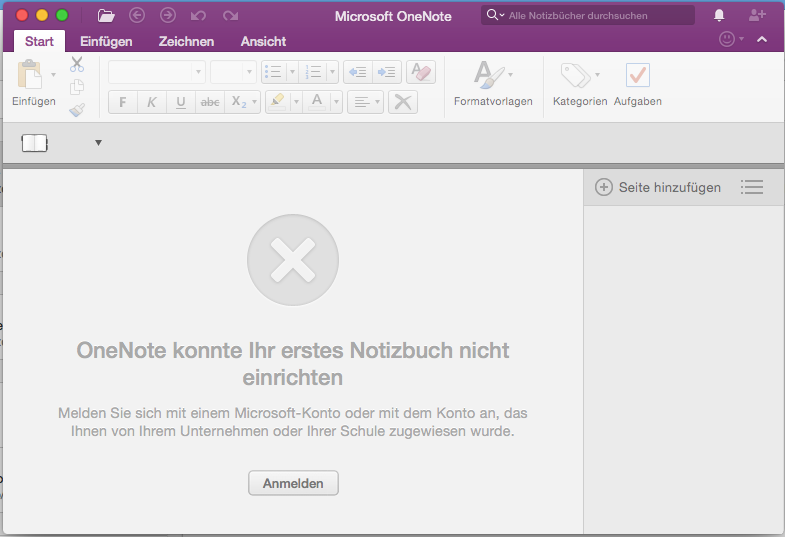
Task: Go forward with the right arrow icon
Action: click(168, 16)
